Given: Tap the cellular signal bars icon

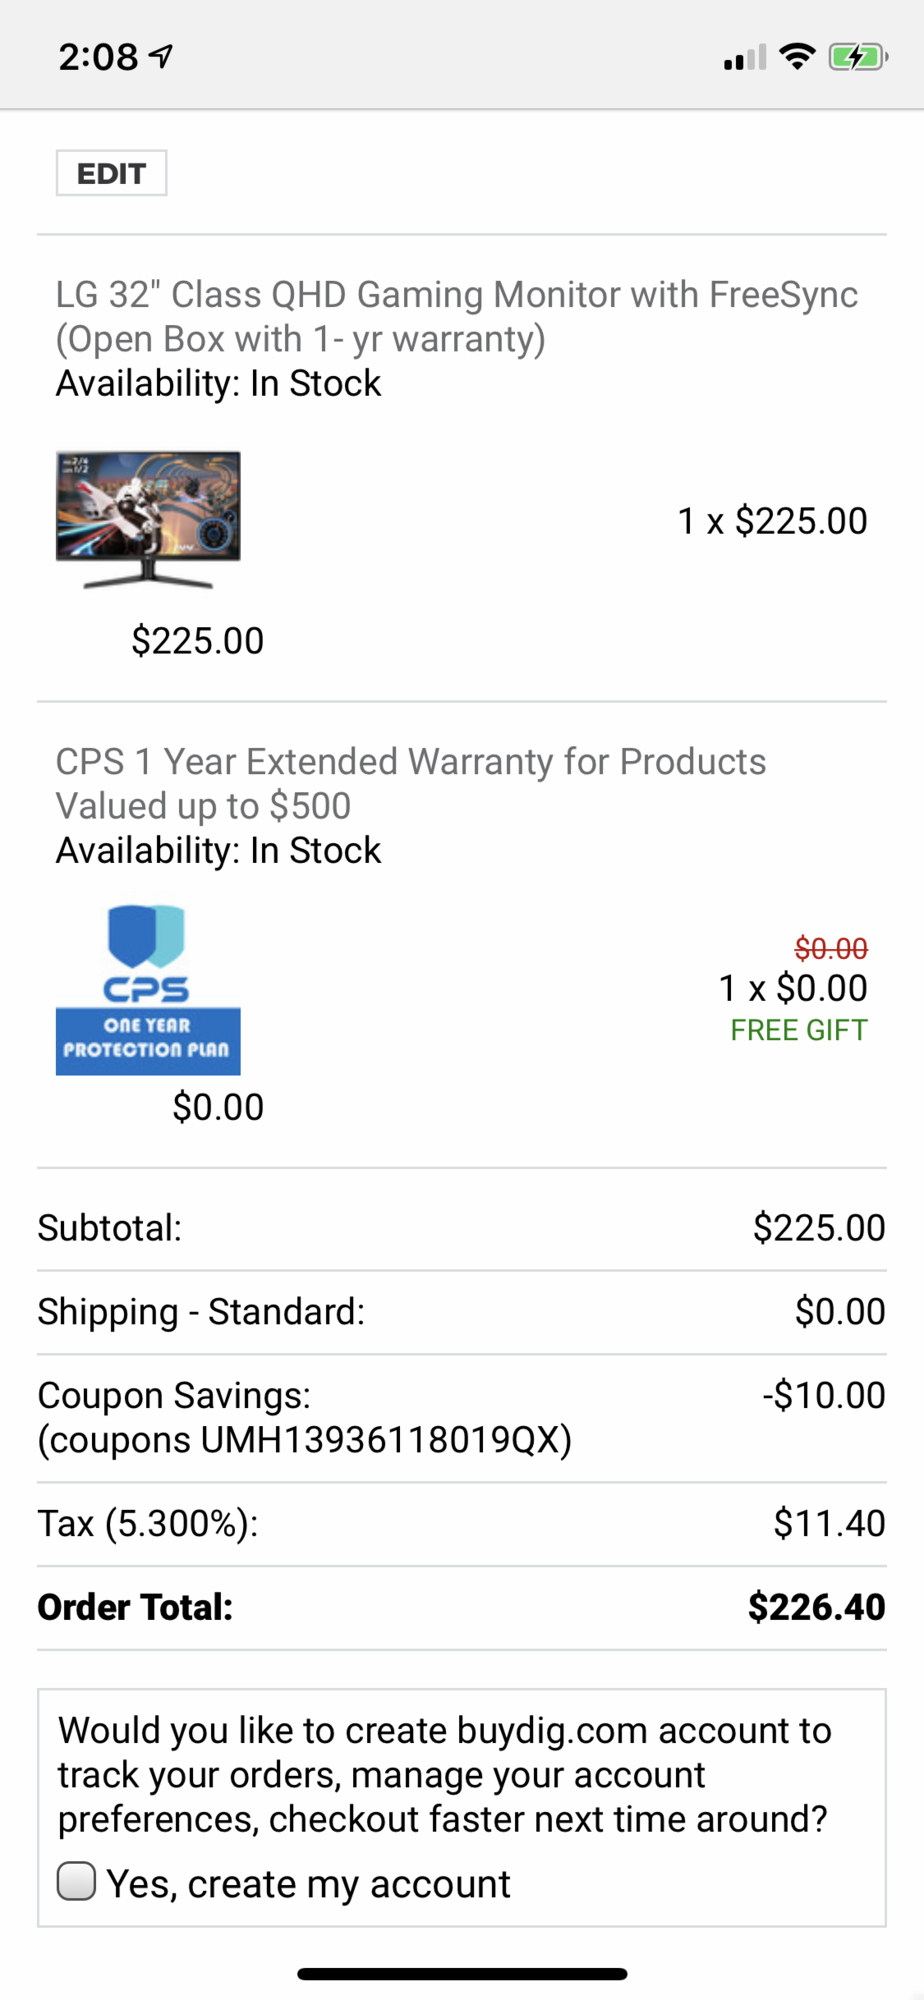Looking at the screenshot, I should tap(745, 58).
